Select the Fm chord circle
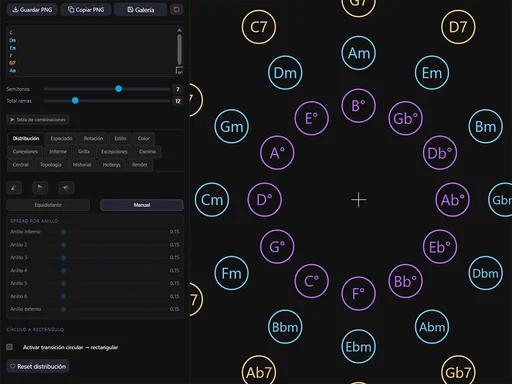 tap(231, 273)
